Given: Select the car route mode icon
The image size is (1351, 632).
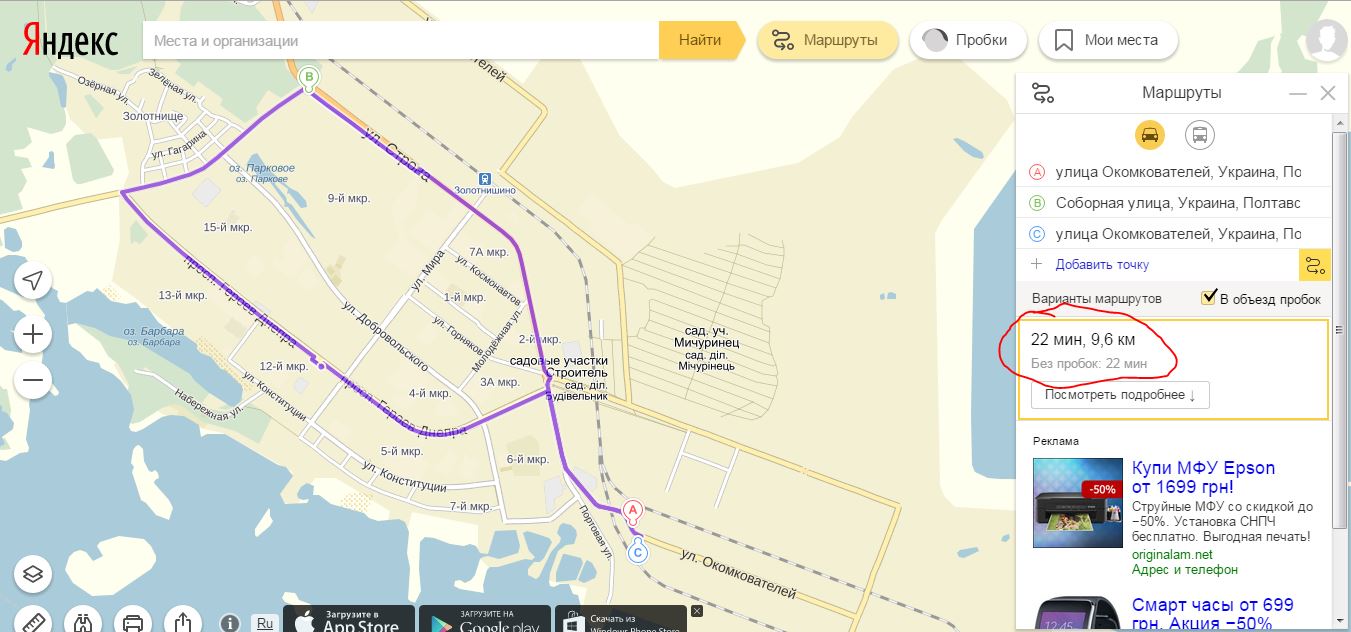Looking at the screenshot, I should tap(1150, 135).
